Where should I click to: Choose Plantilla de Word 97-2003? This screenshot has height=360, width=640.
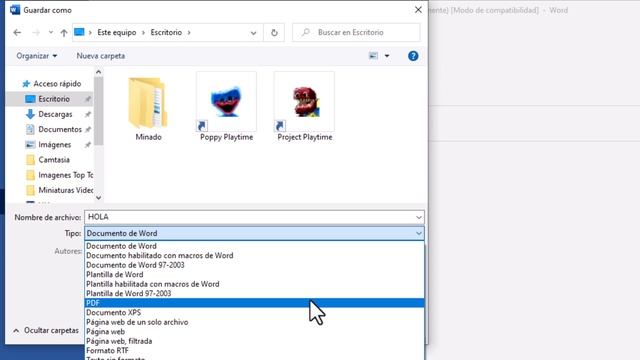click(254, 293)
